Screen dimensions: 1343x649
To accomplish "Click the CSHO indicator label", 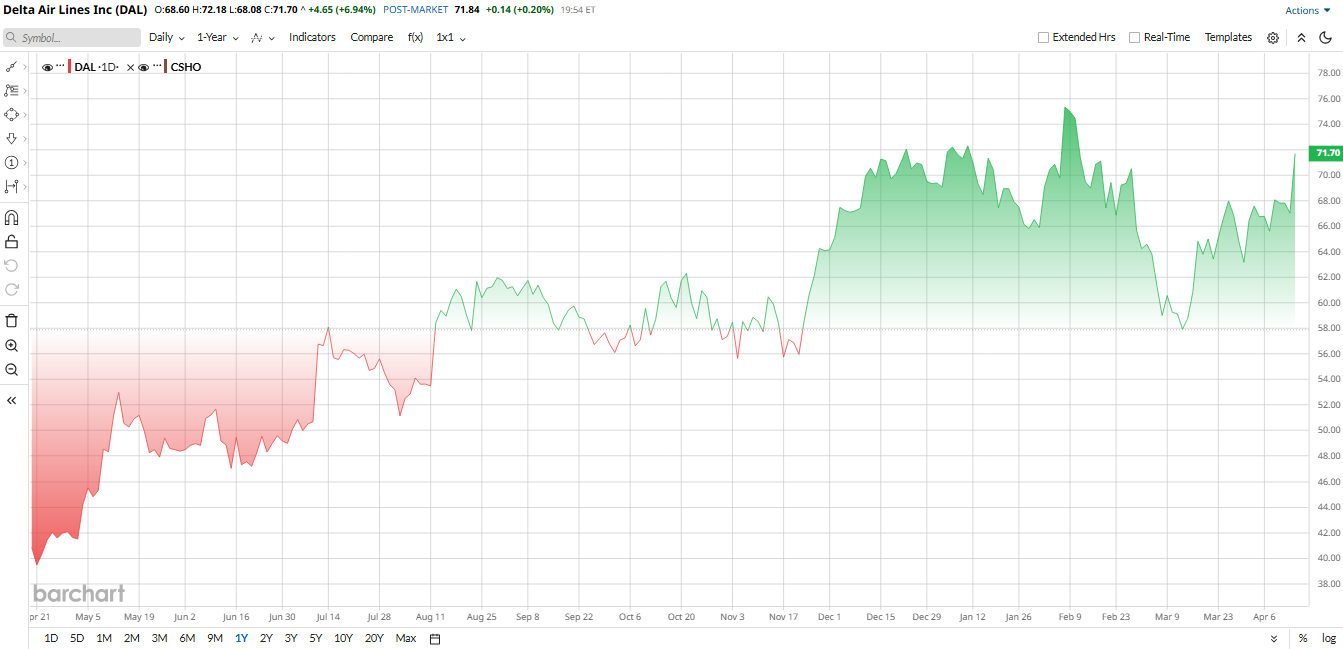I will (185, 67).
